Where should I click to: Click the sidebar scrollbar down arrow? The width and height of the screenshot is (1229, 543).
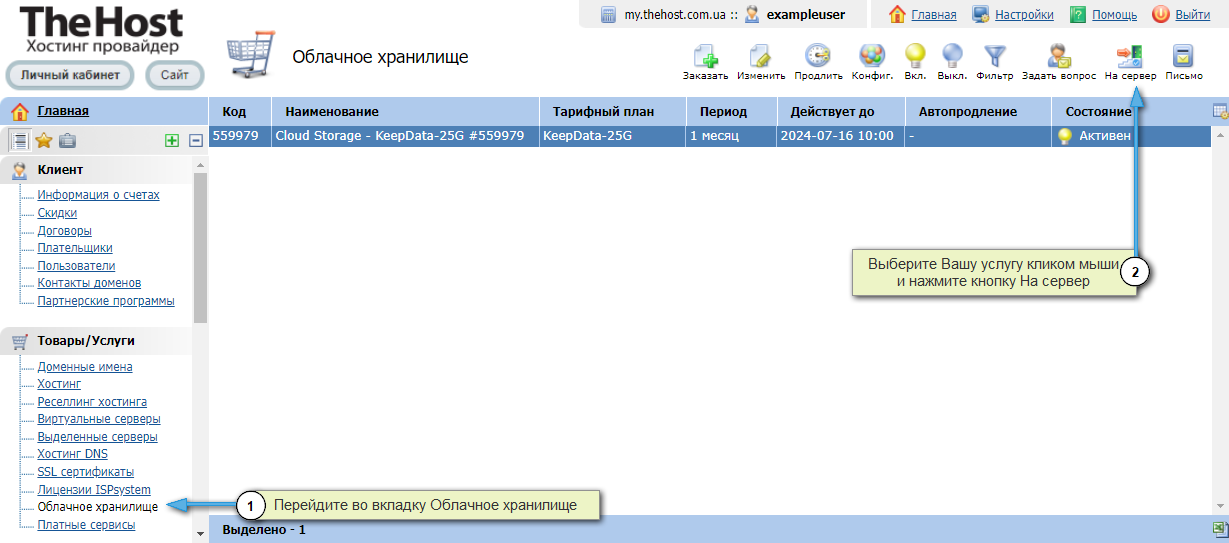[x=200, y=534]
